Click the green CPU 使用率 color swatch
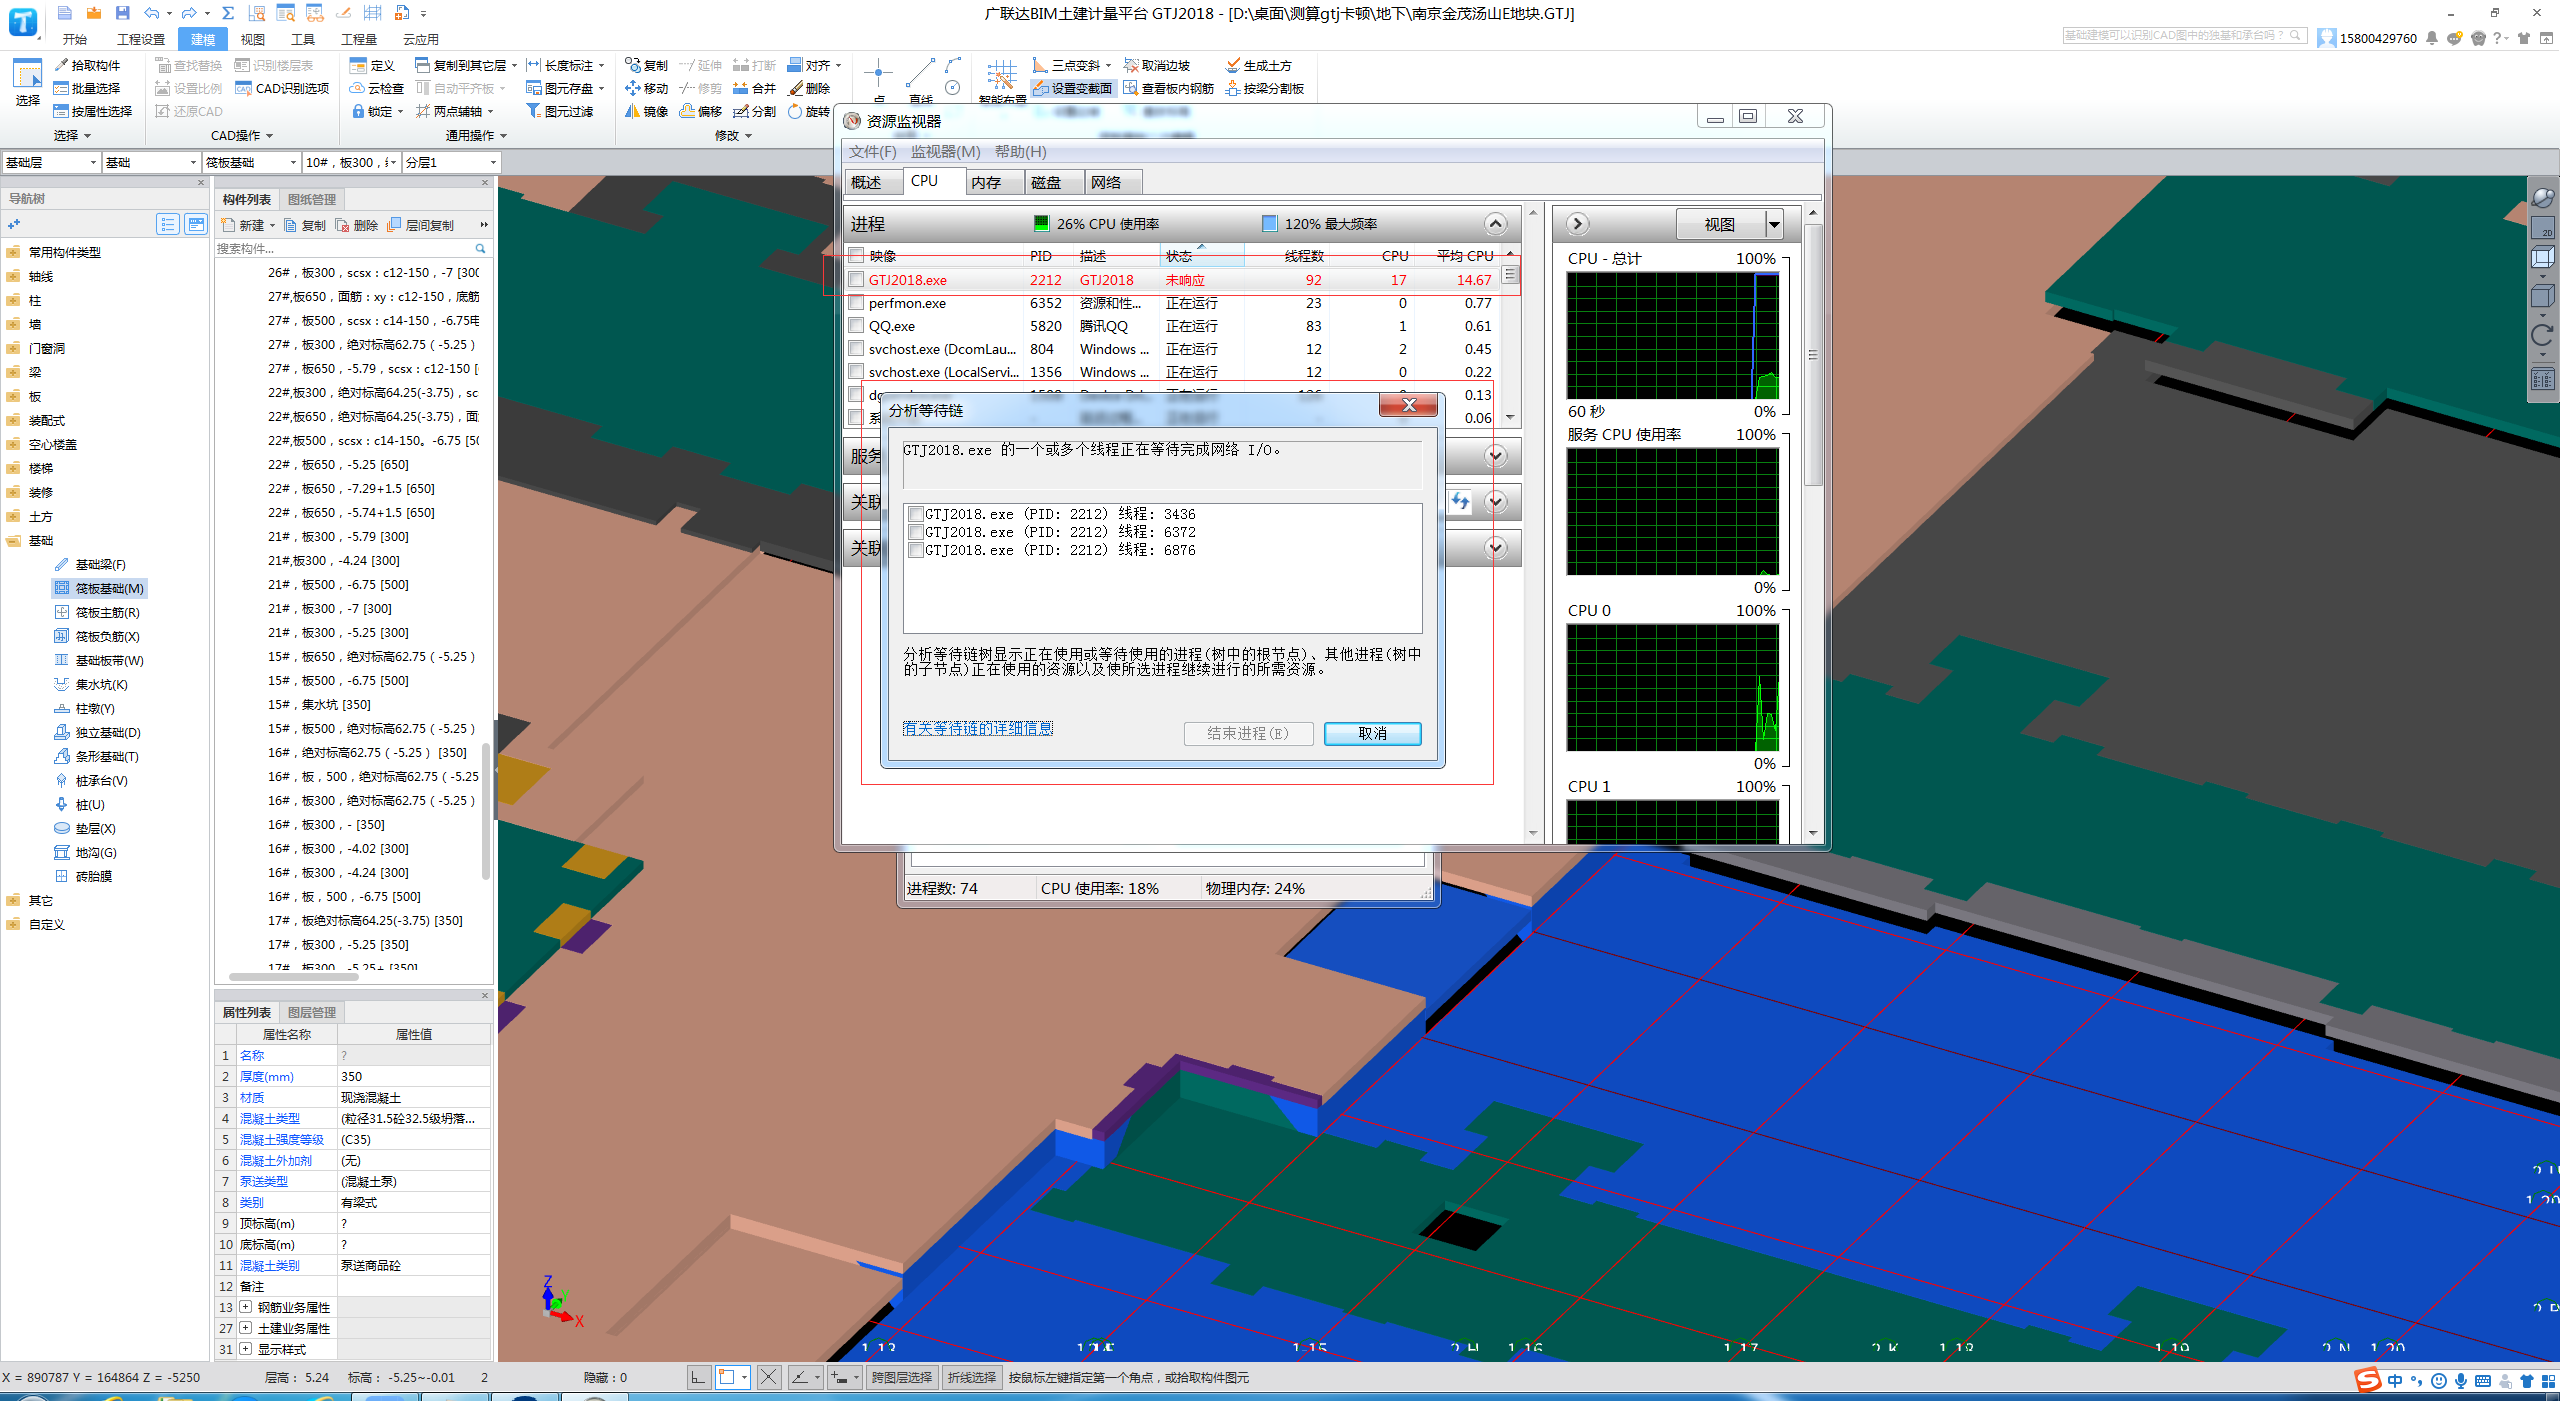Screen dimensions: 2560x1401 (x=1041, y=223)
